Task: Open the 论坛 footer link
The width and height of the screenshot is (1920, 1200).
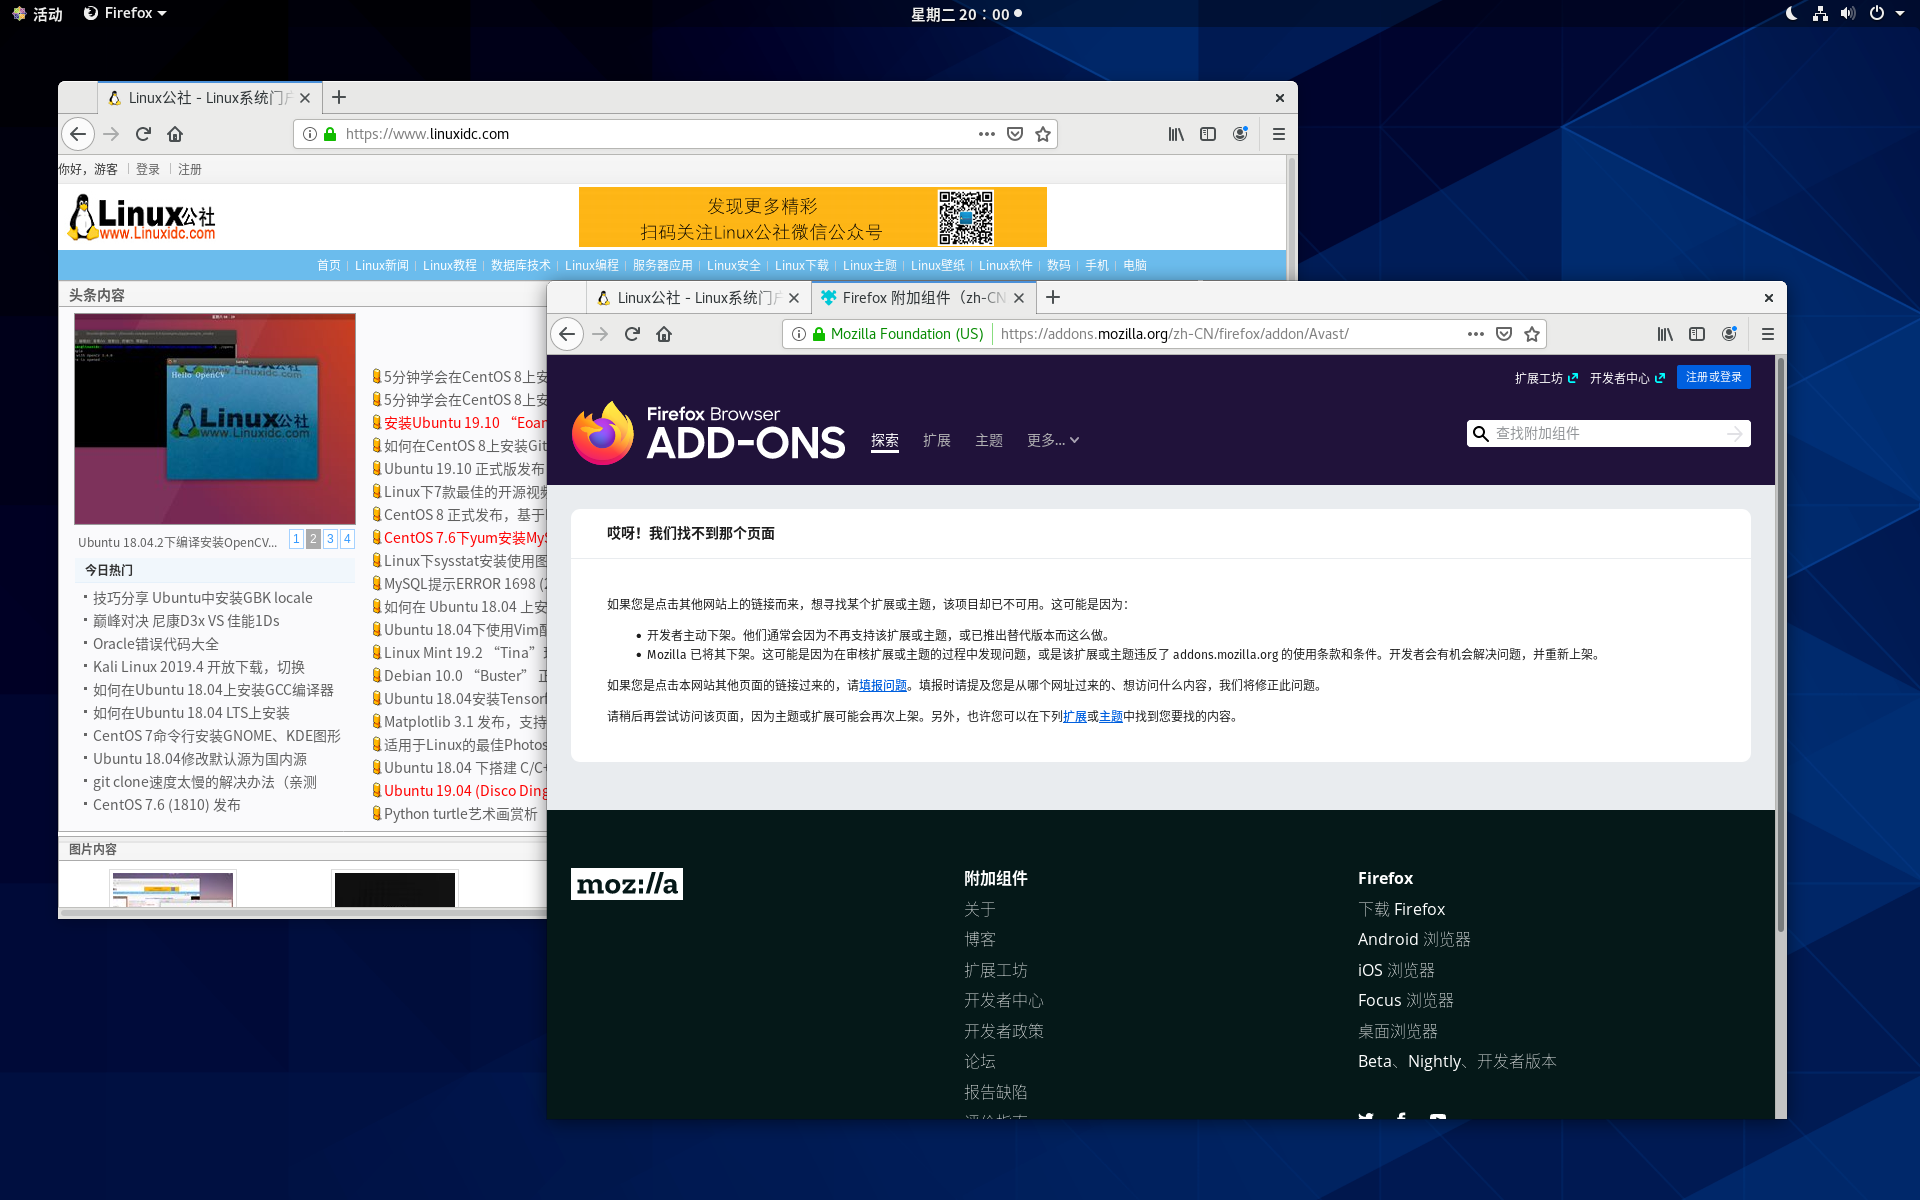Action: coord(980,1061)
